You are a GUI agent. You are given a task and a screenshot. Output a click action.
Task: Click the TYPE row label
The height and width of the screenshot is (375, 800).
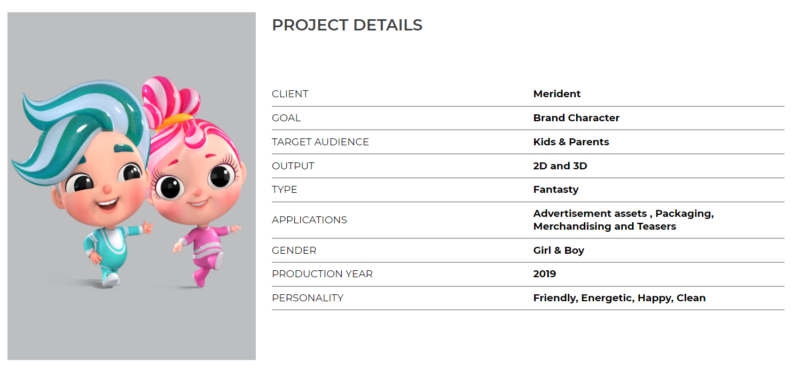tap(284, 190)
